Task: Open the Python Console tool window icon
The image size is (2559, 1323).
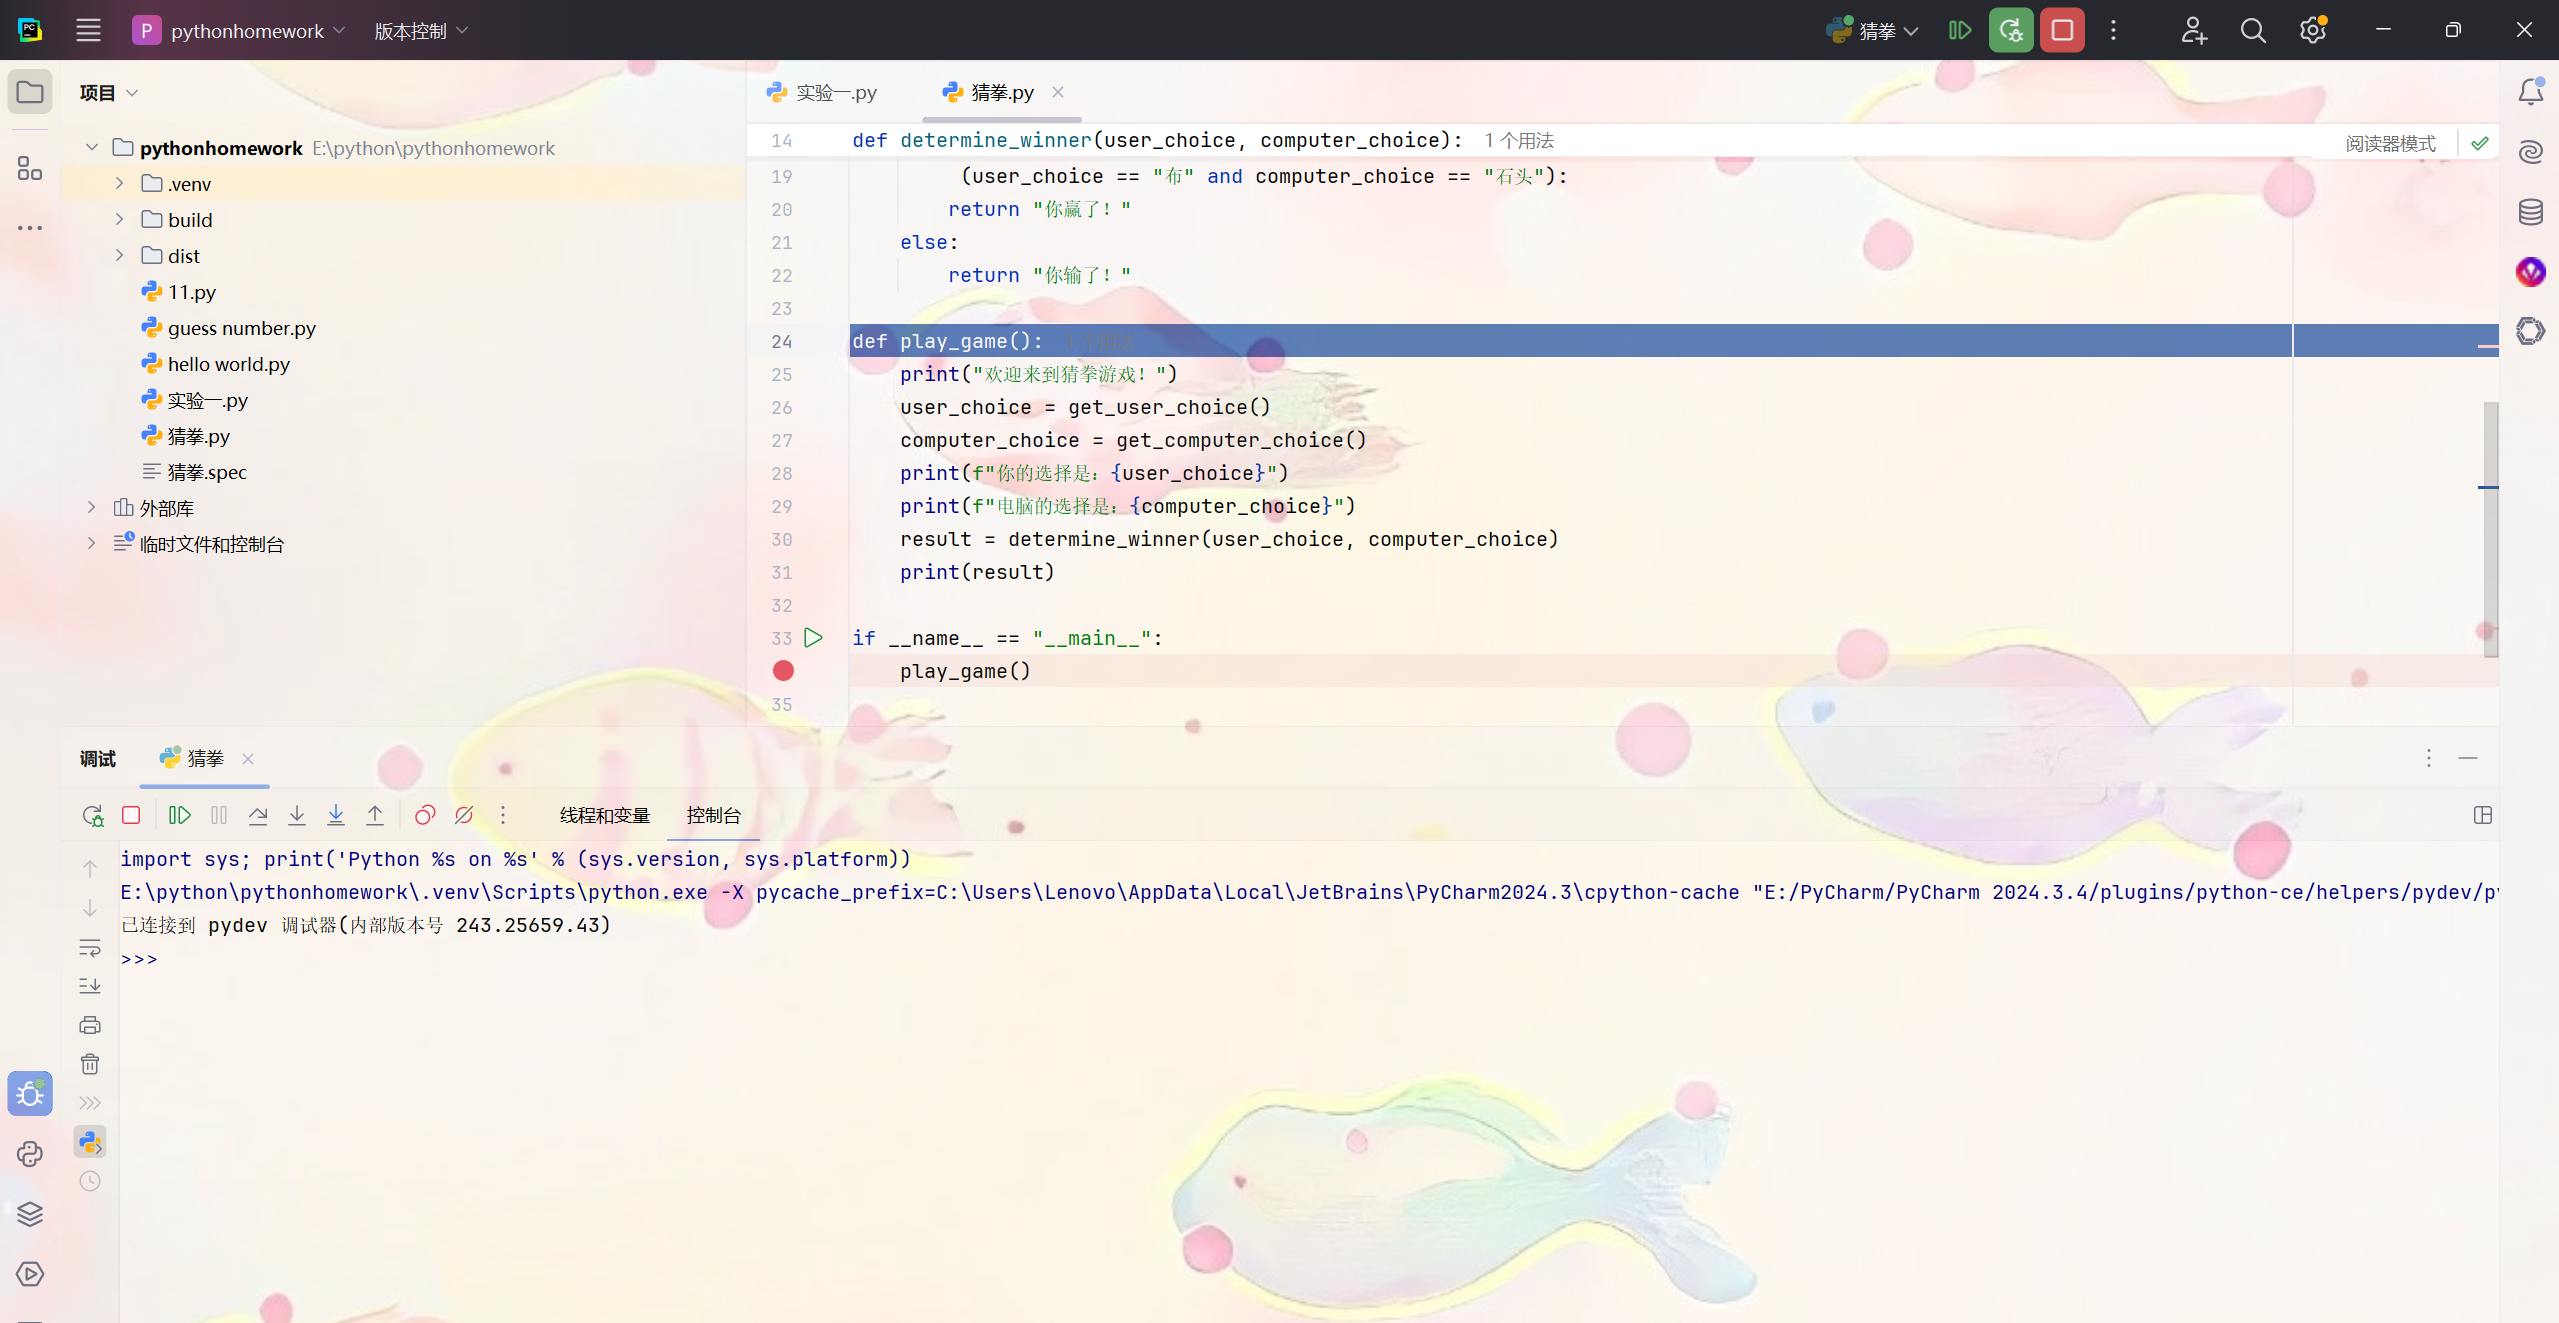Action: tap(30, 1154)
